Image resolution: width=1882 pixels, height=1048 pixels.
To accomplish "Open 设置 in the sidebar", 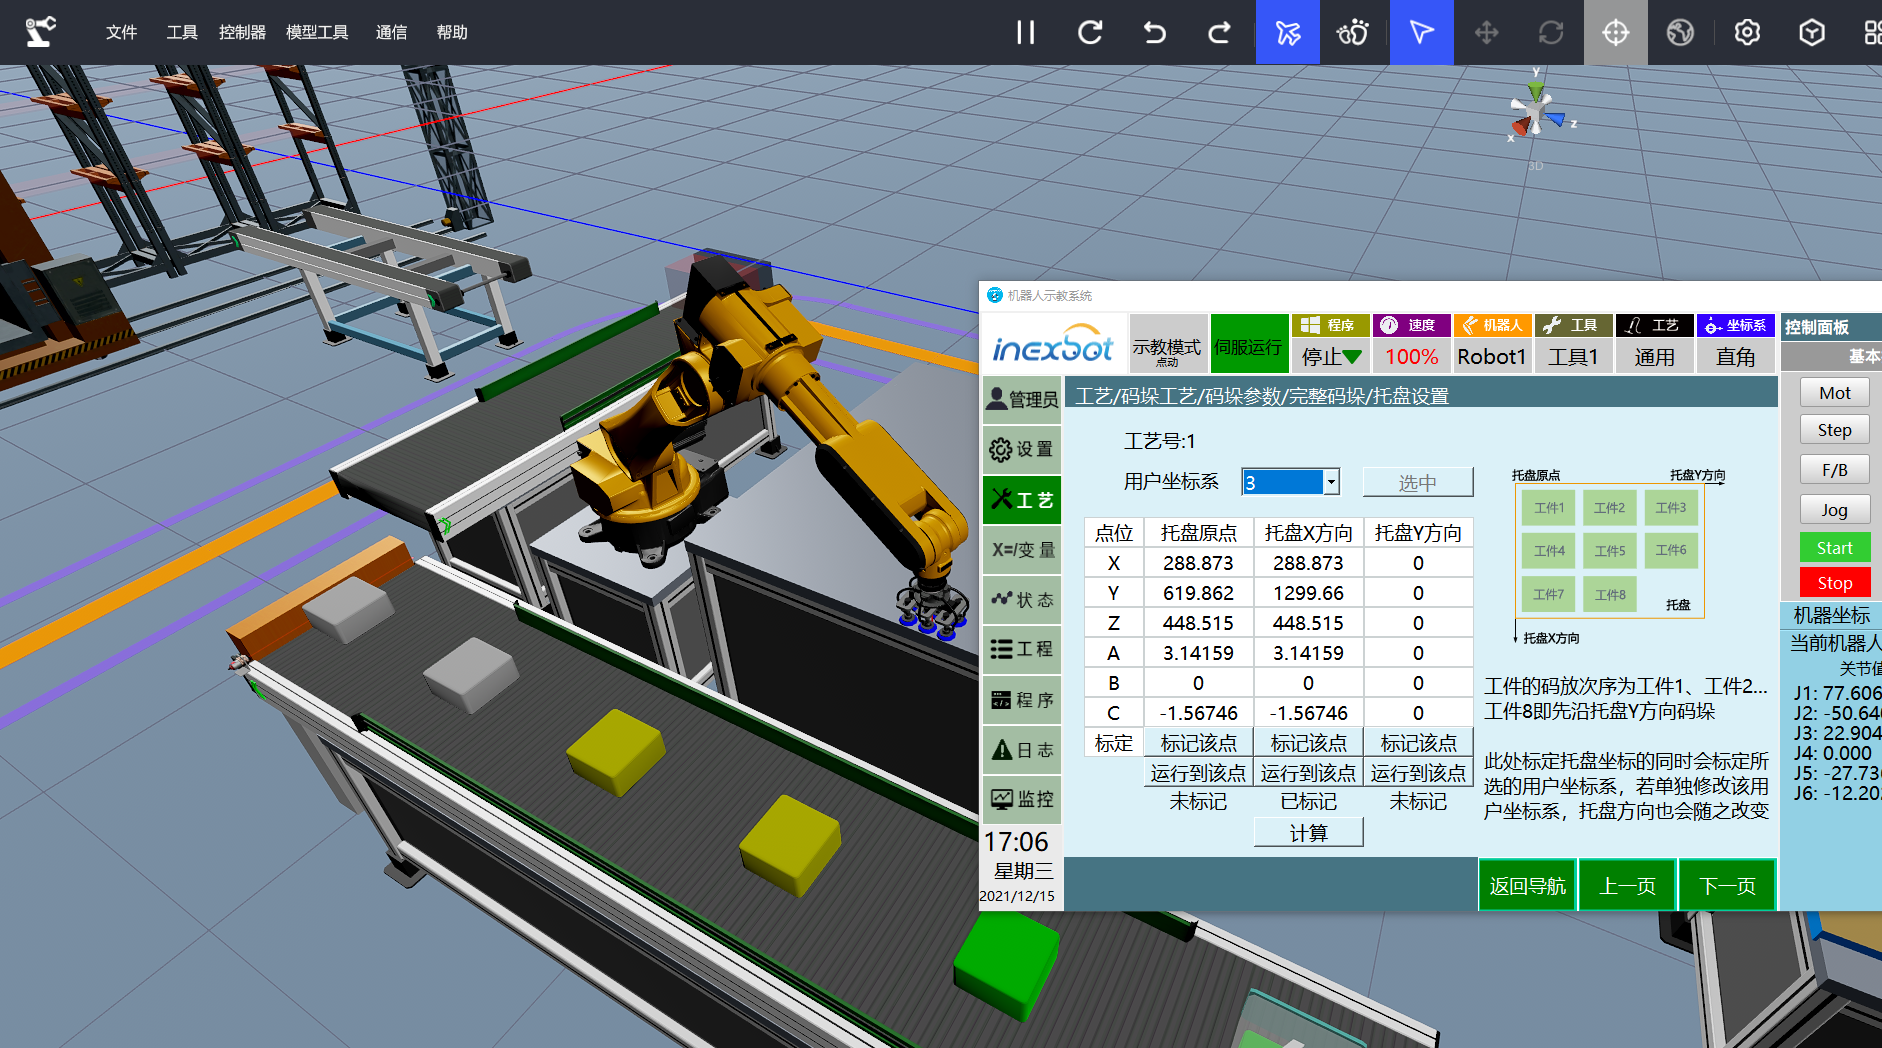I will (1022, 449).
